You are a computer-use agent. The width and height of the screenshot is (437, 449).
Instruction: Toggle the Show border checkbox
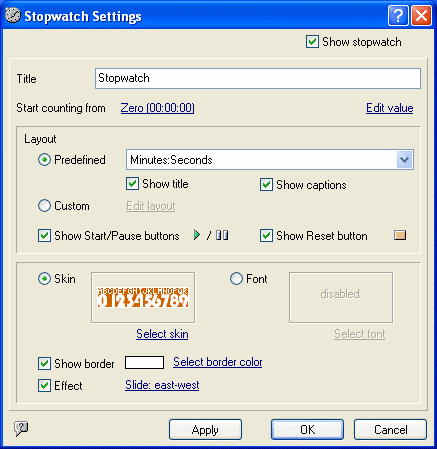pyautogui.click(x=44, y=363)
